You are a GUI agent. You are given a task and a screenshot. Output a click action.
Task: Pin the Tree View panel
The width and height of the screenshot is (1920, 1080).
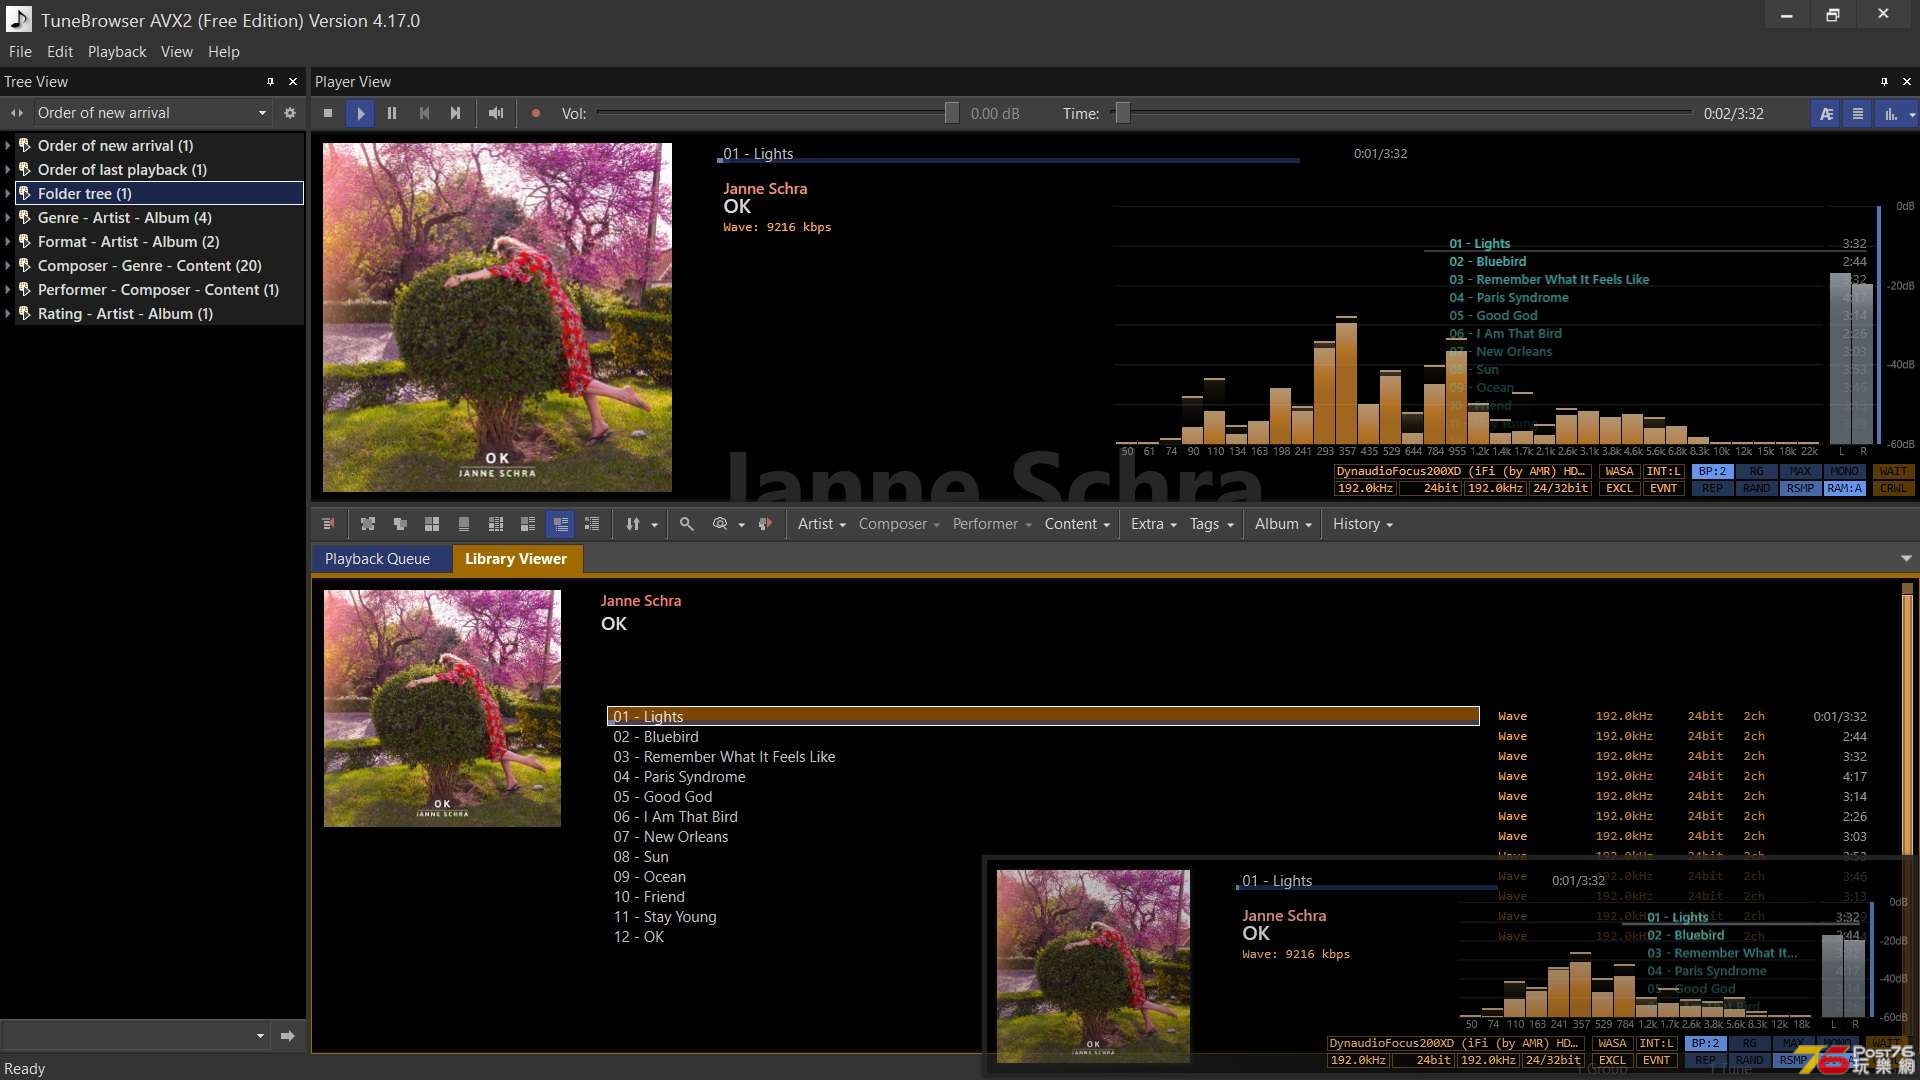point(270,82)
